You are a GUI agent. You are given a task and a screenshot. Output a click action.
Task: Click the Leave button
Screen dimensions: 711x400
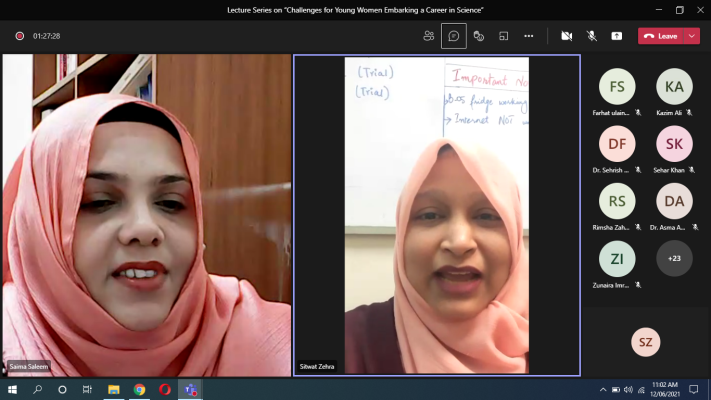(x=661, y=36)
